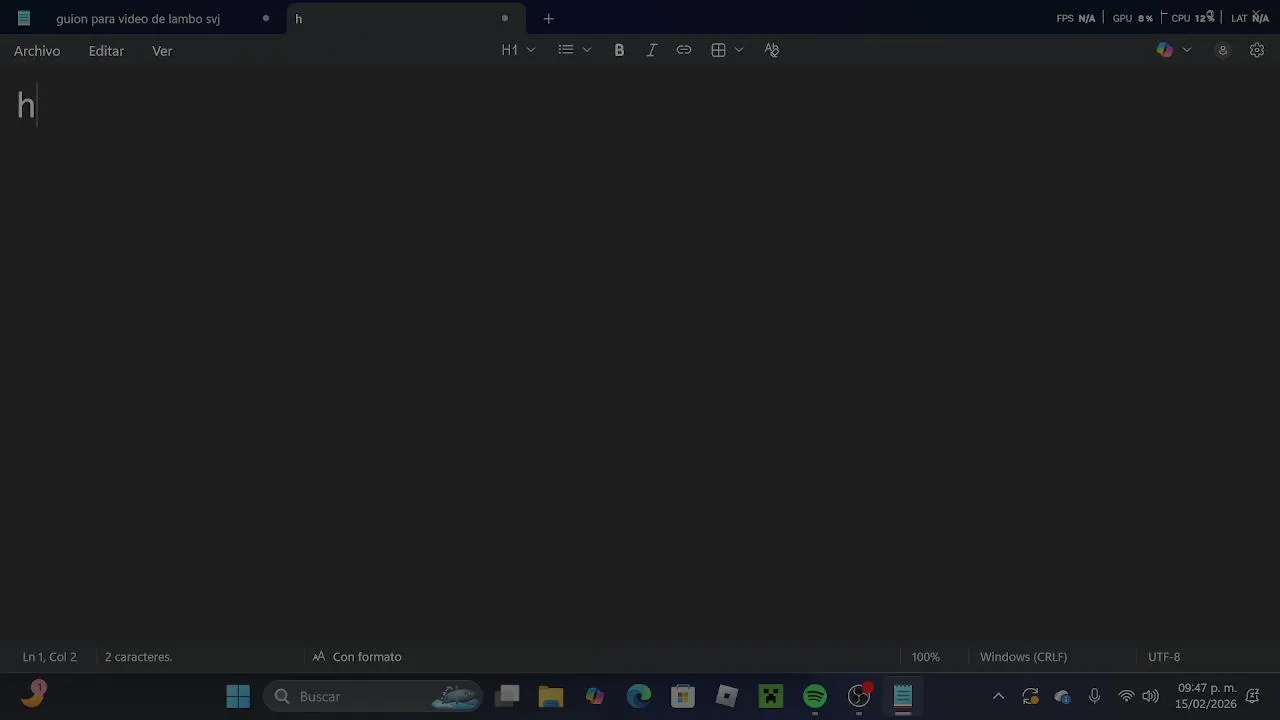Open Notepad settings gear
This screenshot has height=720, width=1280.
point(1257,50)
